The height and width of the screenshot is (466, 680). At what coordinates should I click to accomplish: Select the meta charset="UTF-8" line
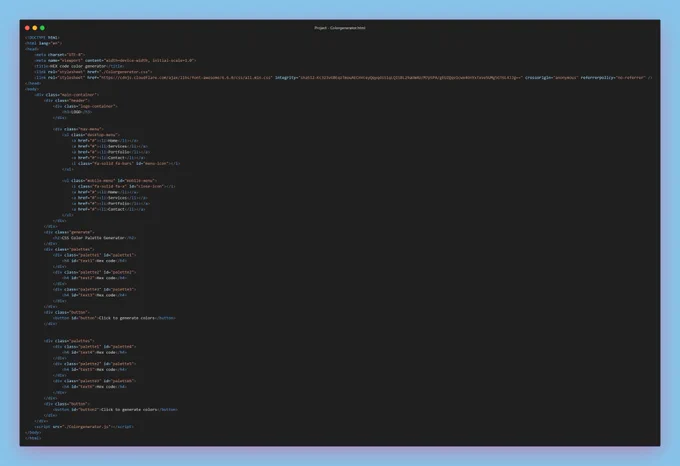point(59,55)
